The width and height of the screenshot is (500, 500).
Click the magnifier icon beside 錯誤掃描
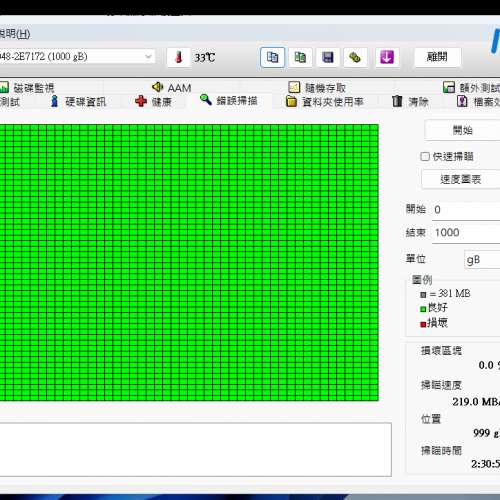[206, 100]
